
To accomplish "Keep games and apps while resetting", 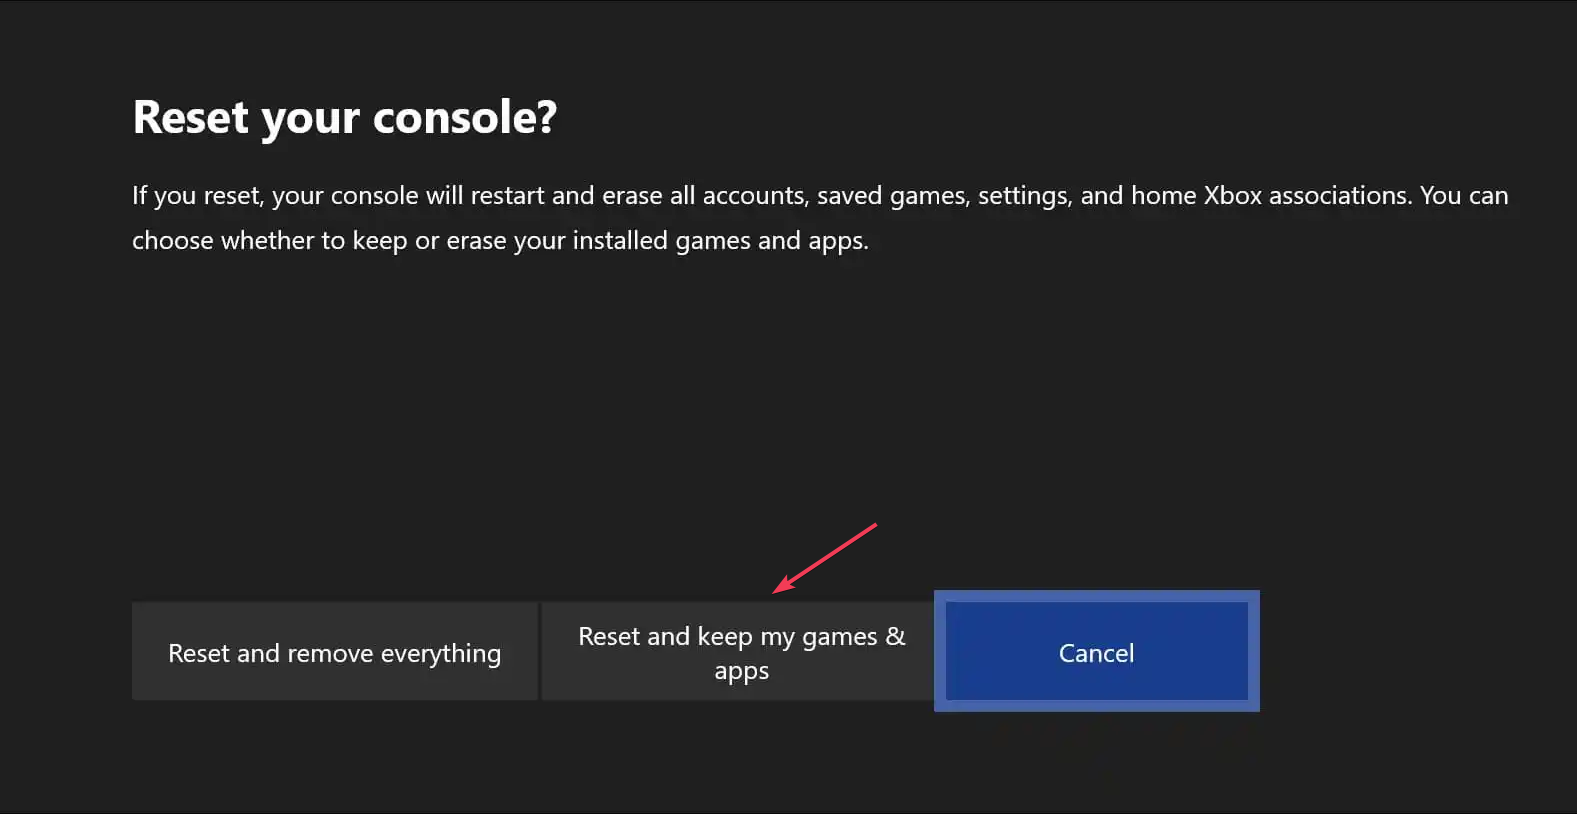I will point(742,652).
